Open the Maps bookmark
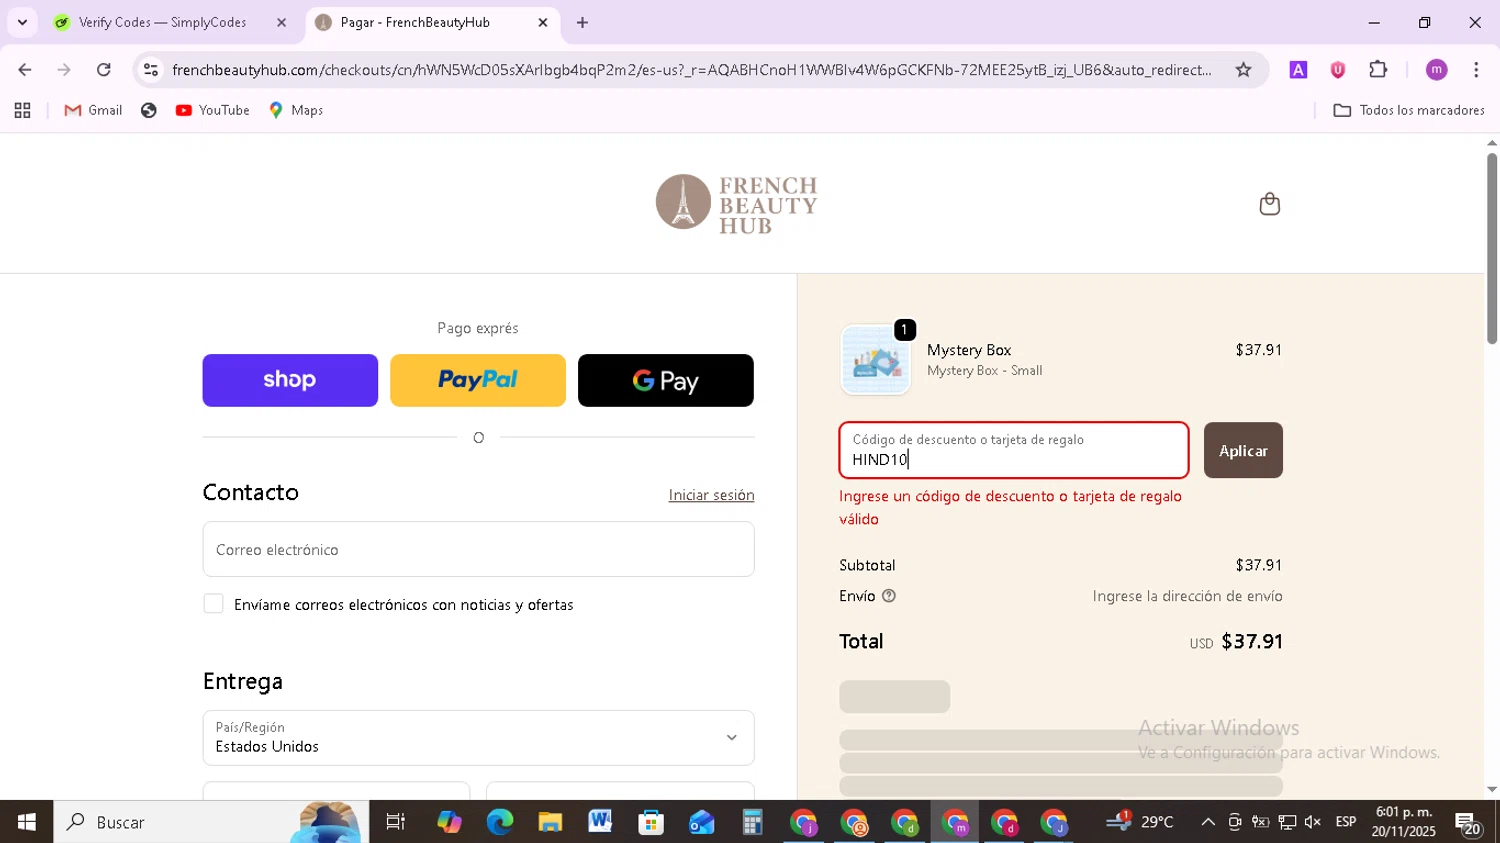The height and width of the screenshot is (843, 1500). click(296, 110)
